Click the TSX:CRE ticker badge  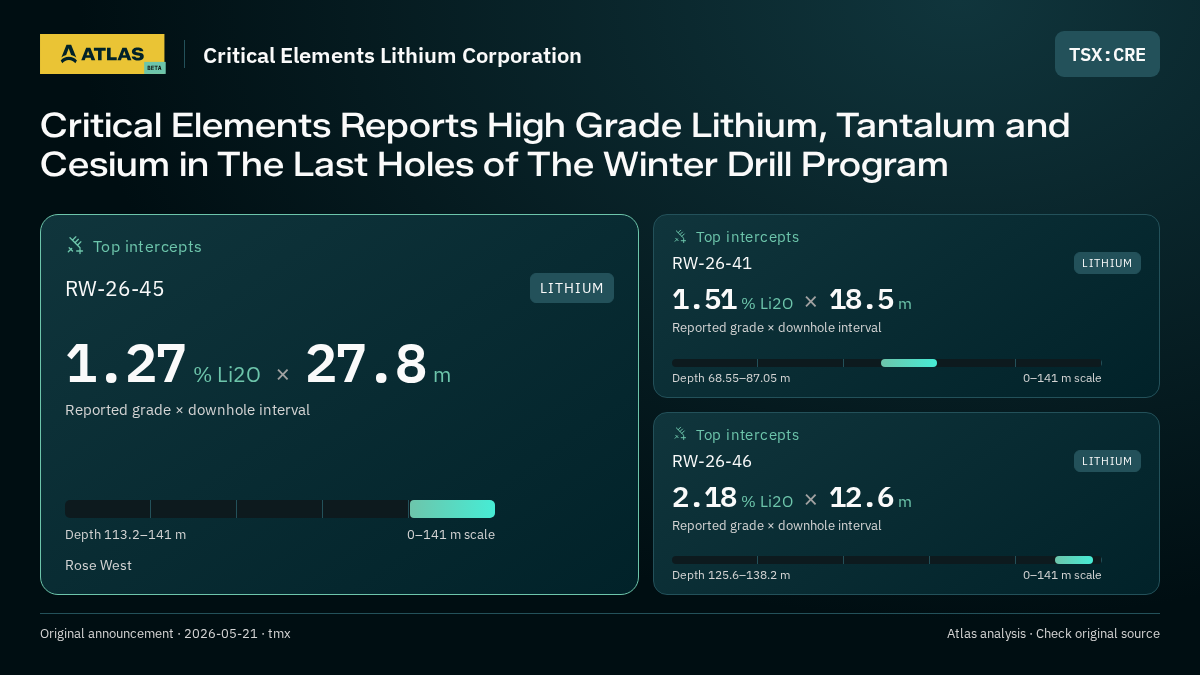pyautogui.click(x=1107, y=54)
